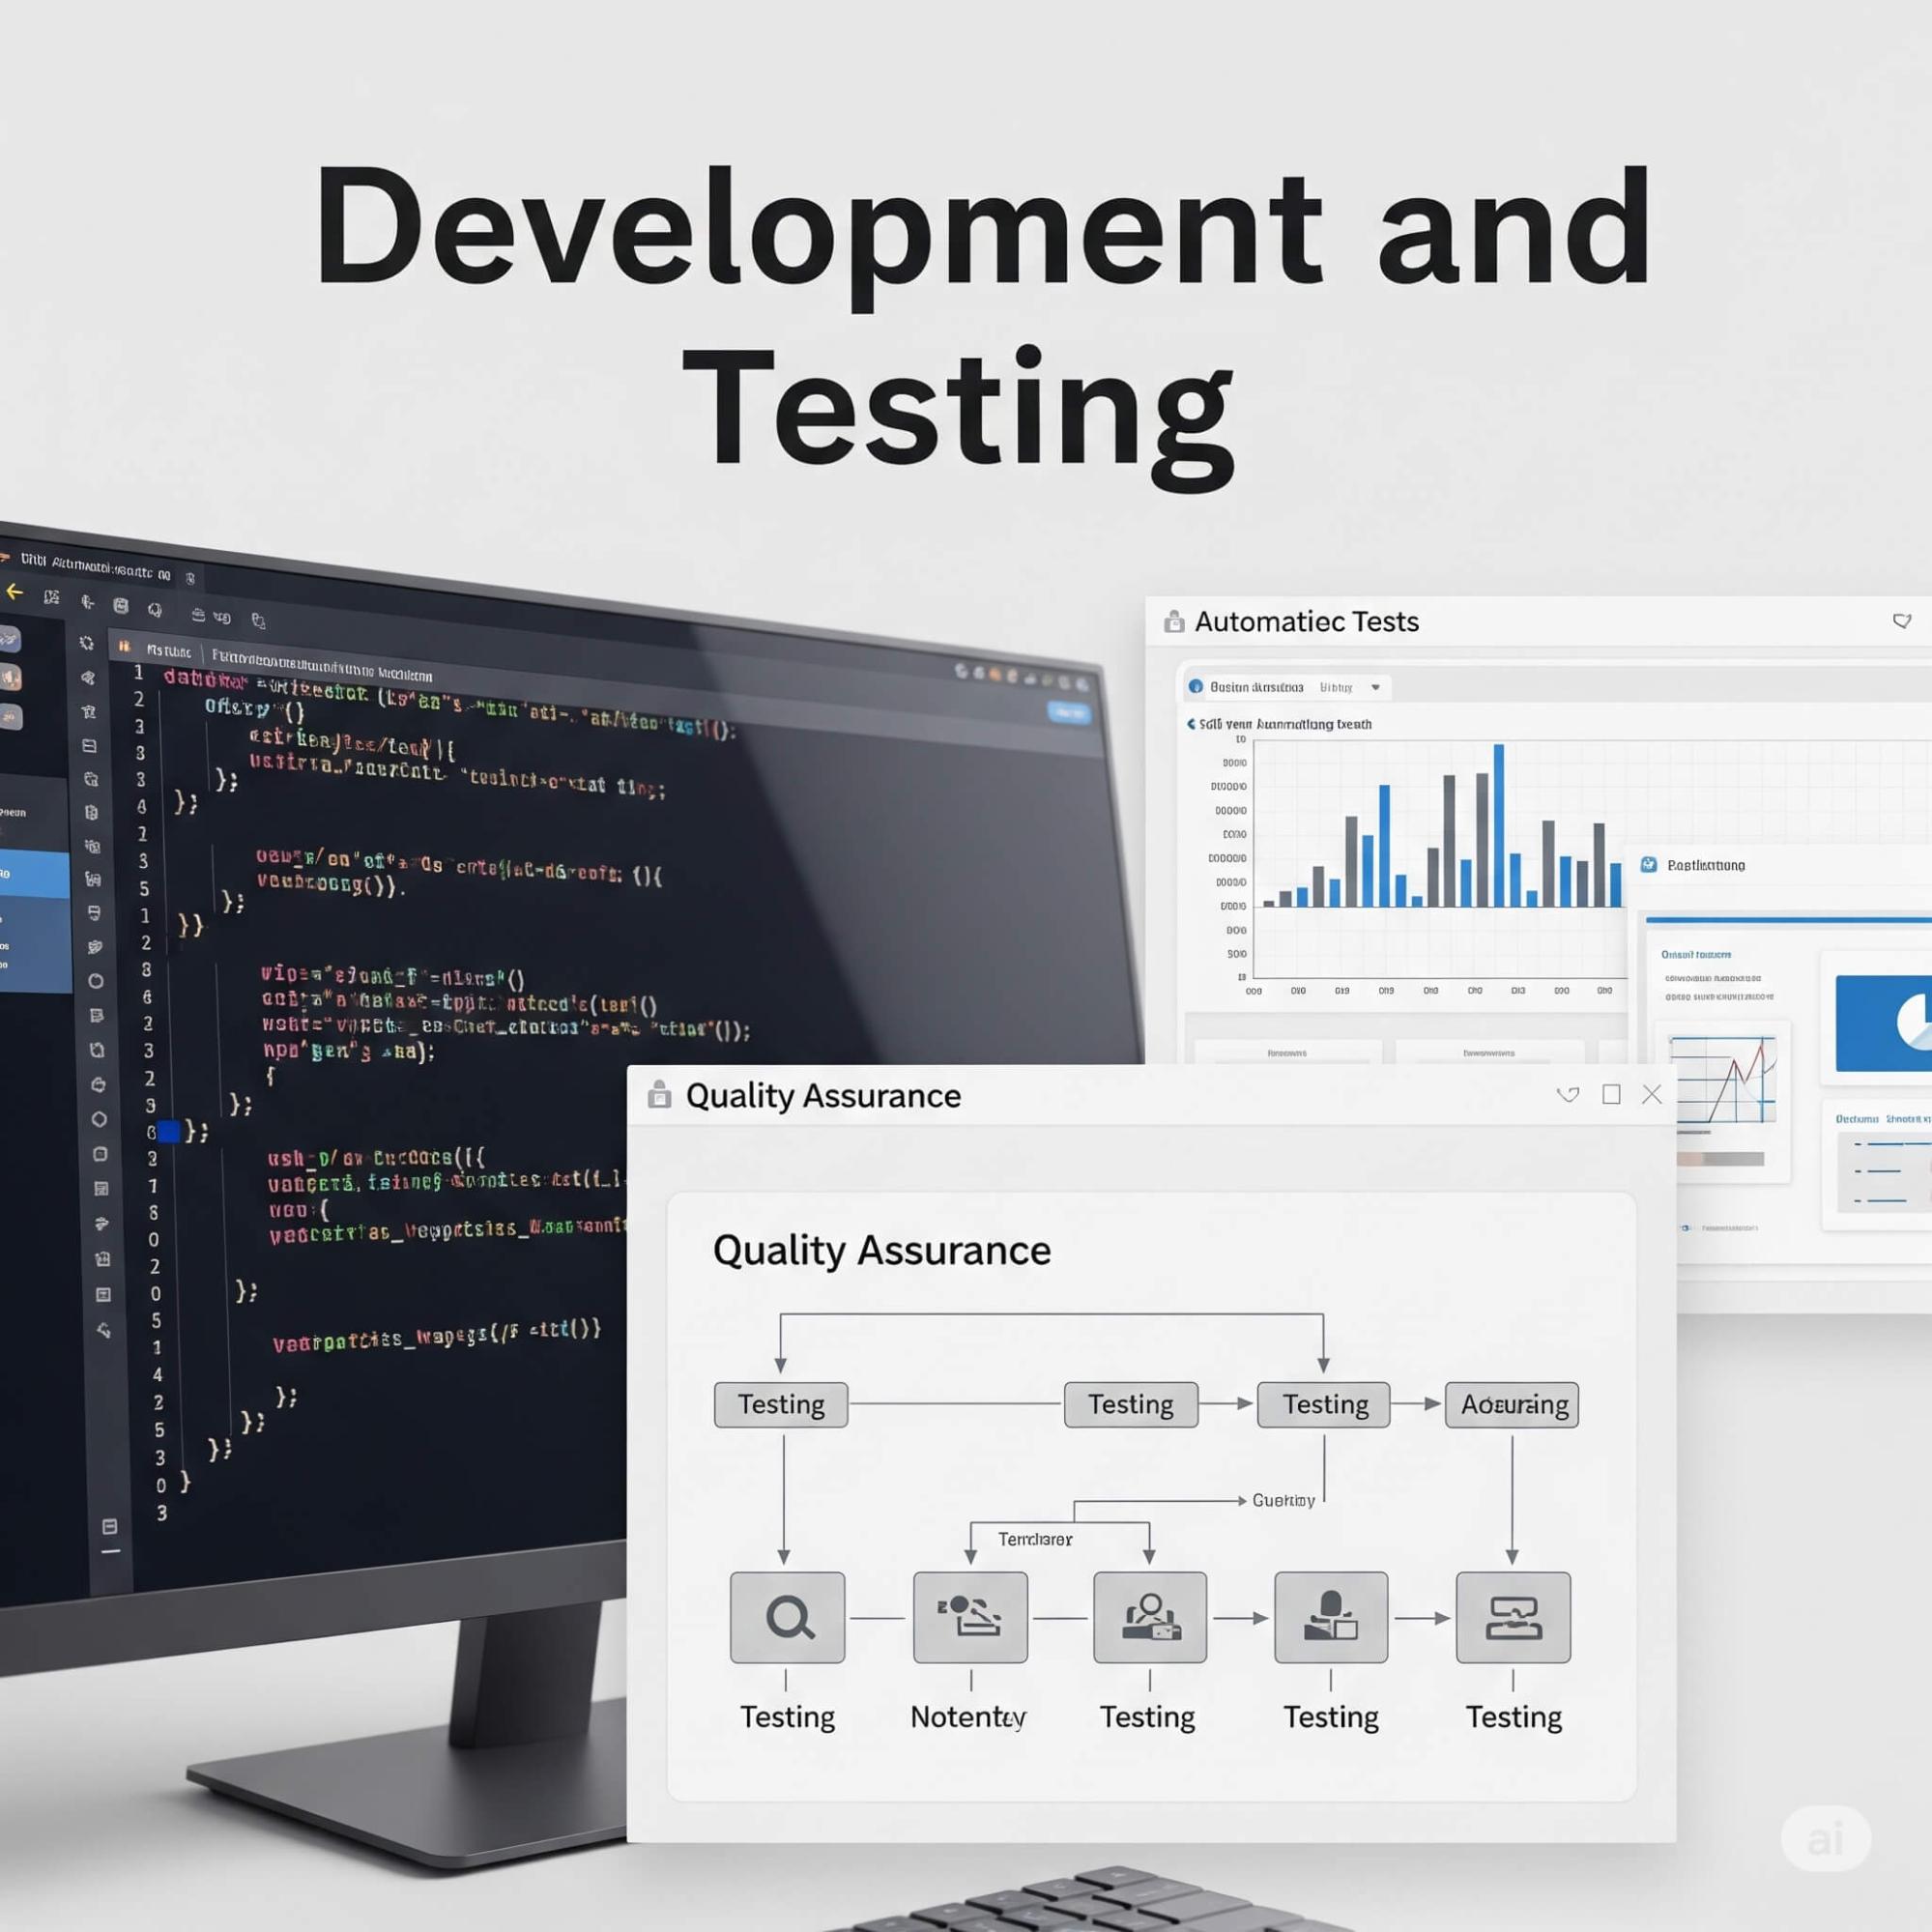Viewport: 1932px width, 1932px height.
Task: Click the blue circle icon next to the tests dropdown
Action: (x=1197, y=687)
